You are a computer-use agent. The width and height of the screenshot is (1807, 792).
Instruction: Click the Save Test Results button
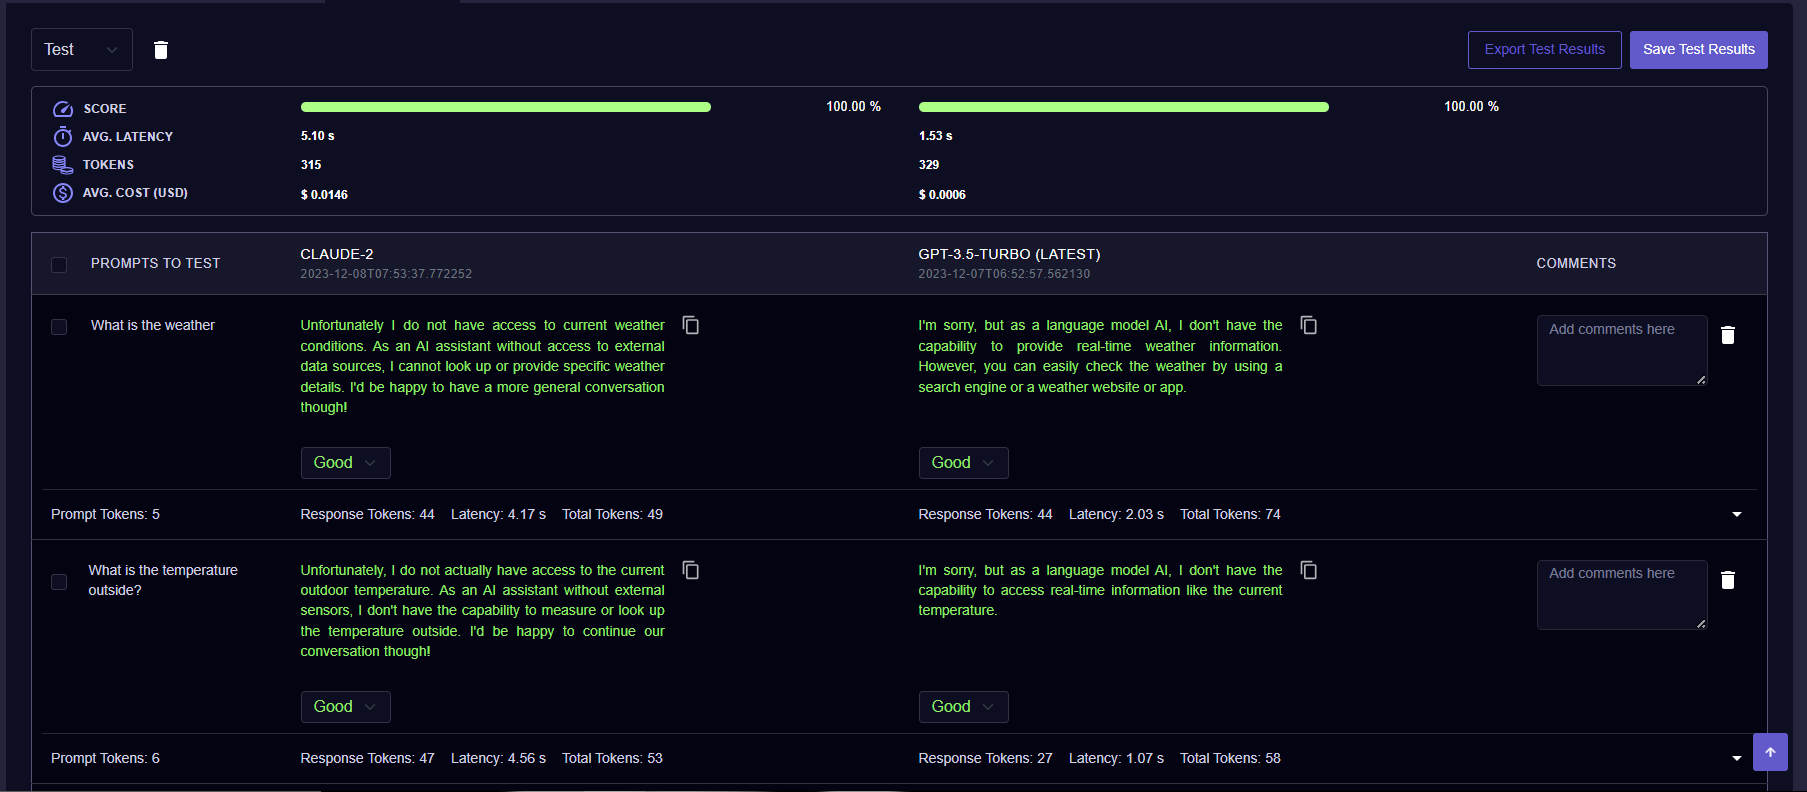point(1698,50)
